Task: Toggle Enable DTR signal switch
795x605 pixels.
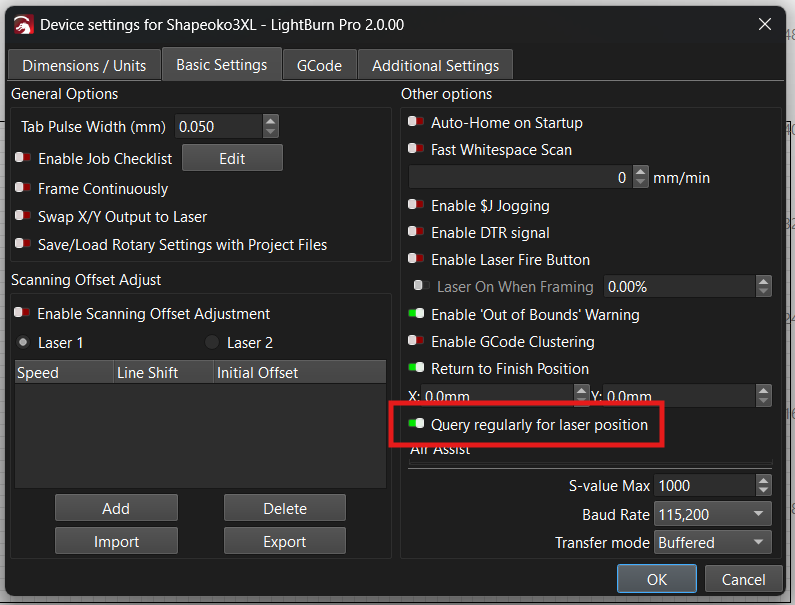Action: pos(416,231)
